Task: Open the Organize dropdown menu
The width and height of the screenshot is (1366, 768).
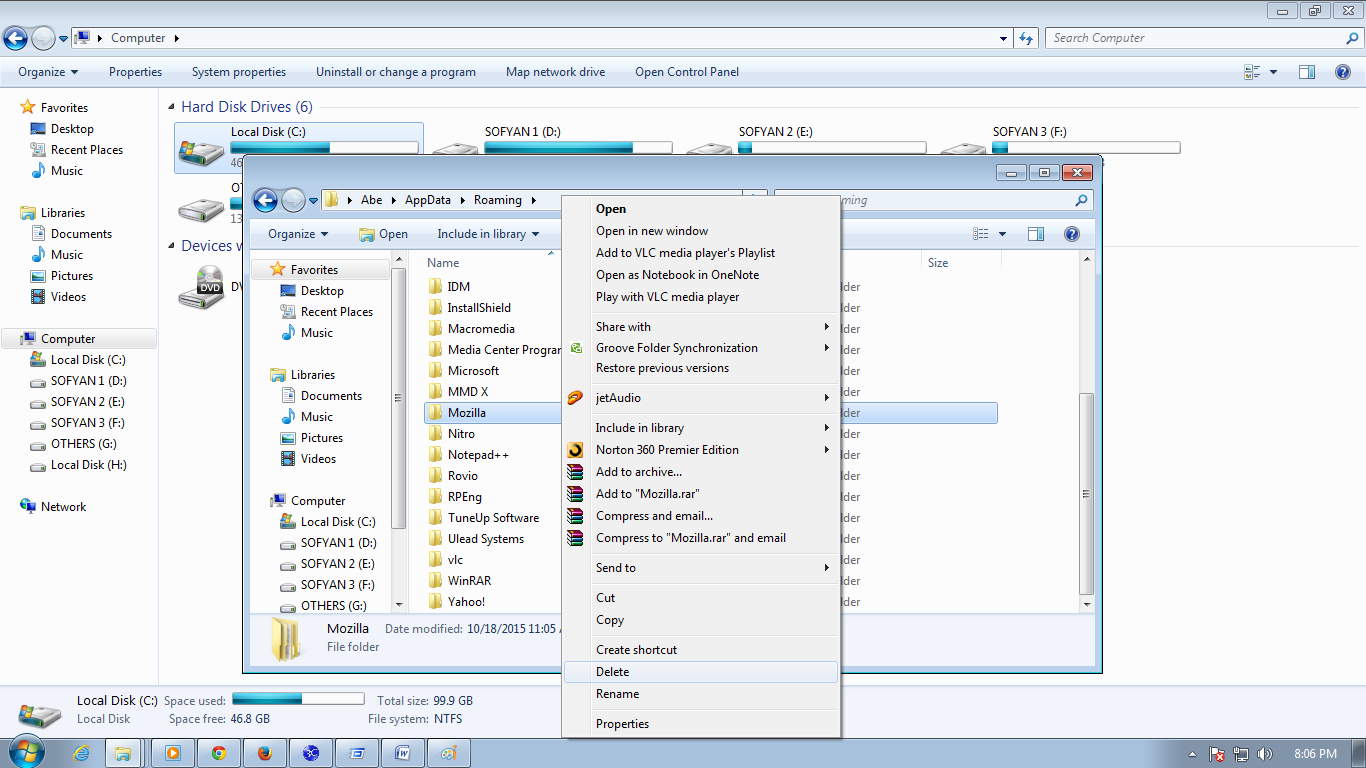Action: [294, 233]
